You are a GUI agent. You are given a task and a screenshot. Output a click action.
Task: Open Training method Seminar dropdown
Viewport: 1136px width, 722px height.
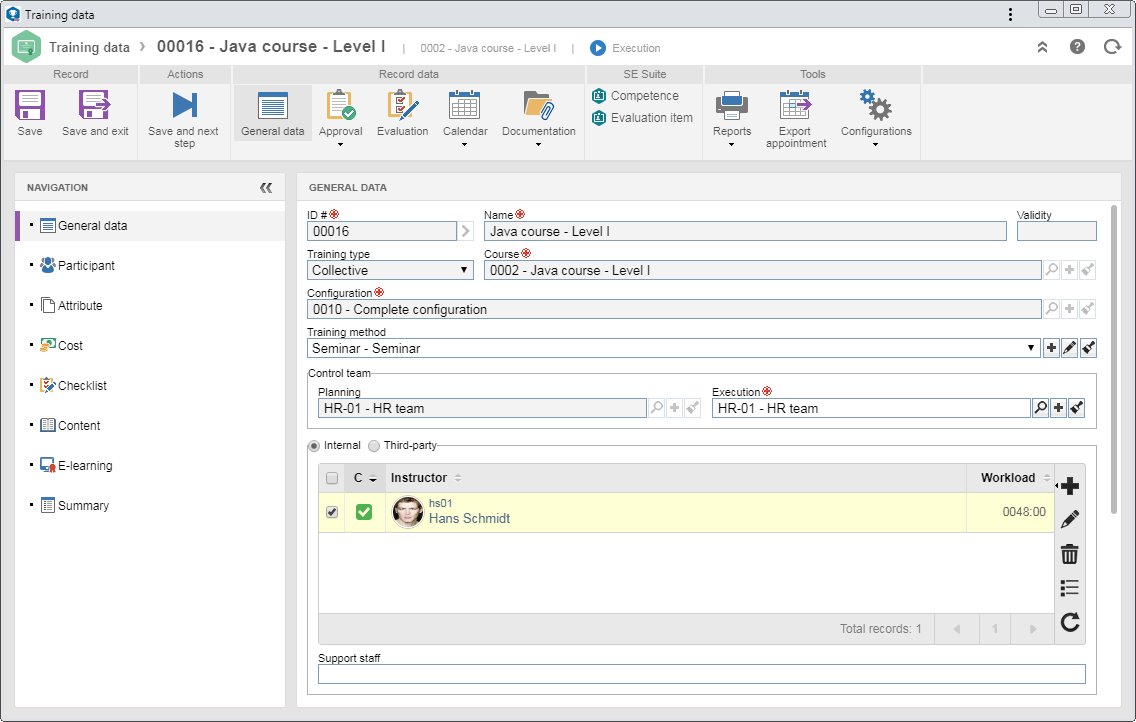674,348
